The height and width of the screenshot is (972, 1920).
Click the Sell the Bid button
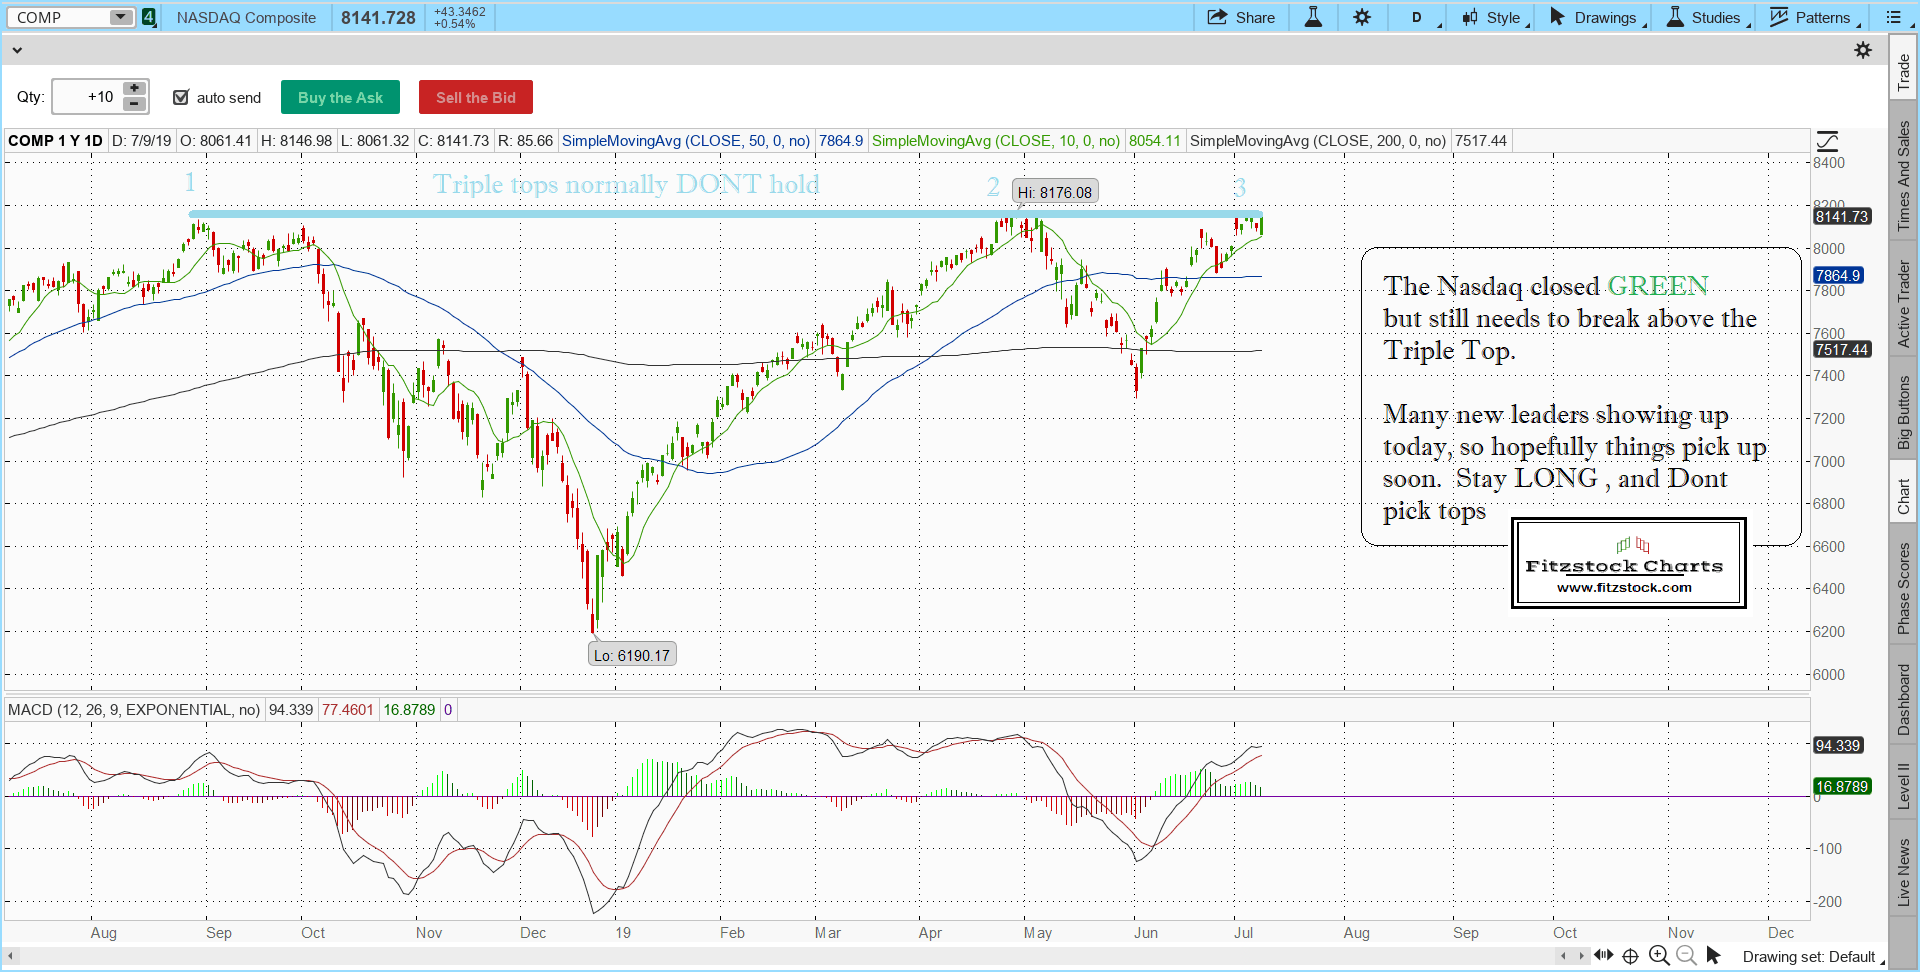coord(475,97)
